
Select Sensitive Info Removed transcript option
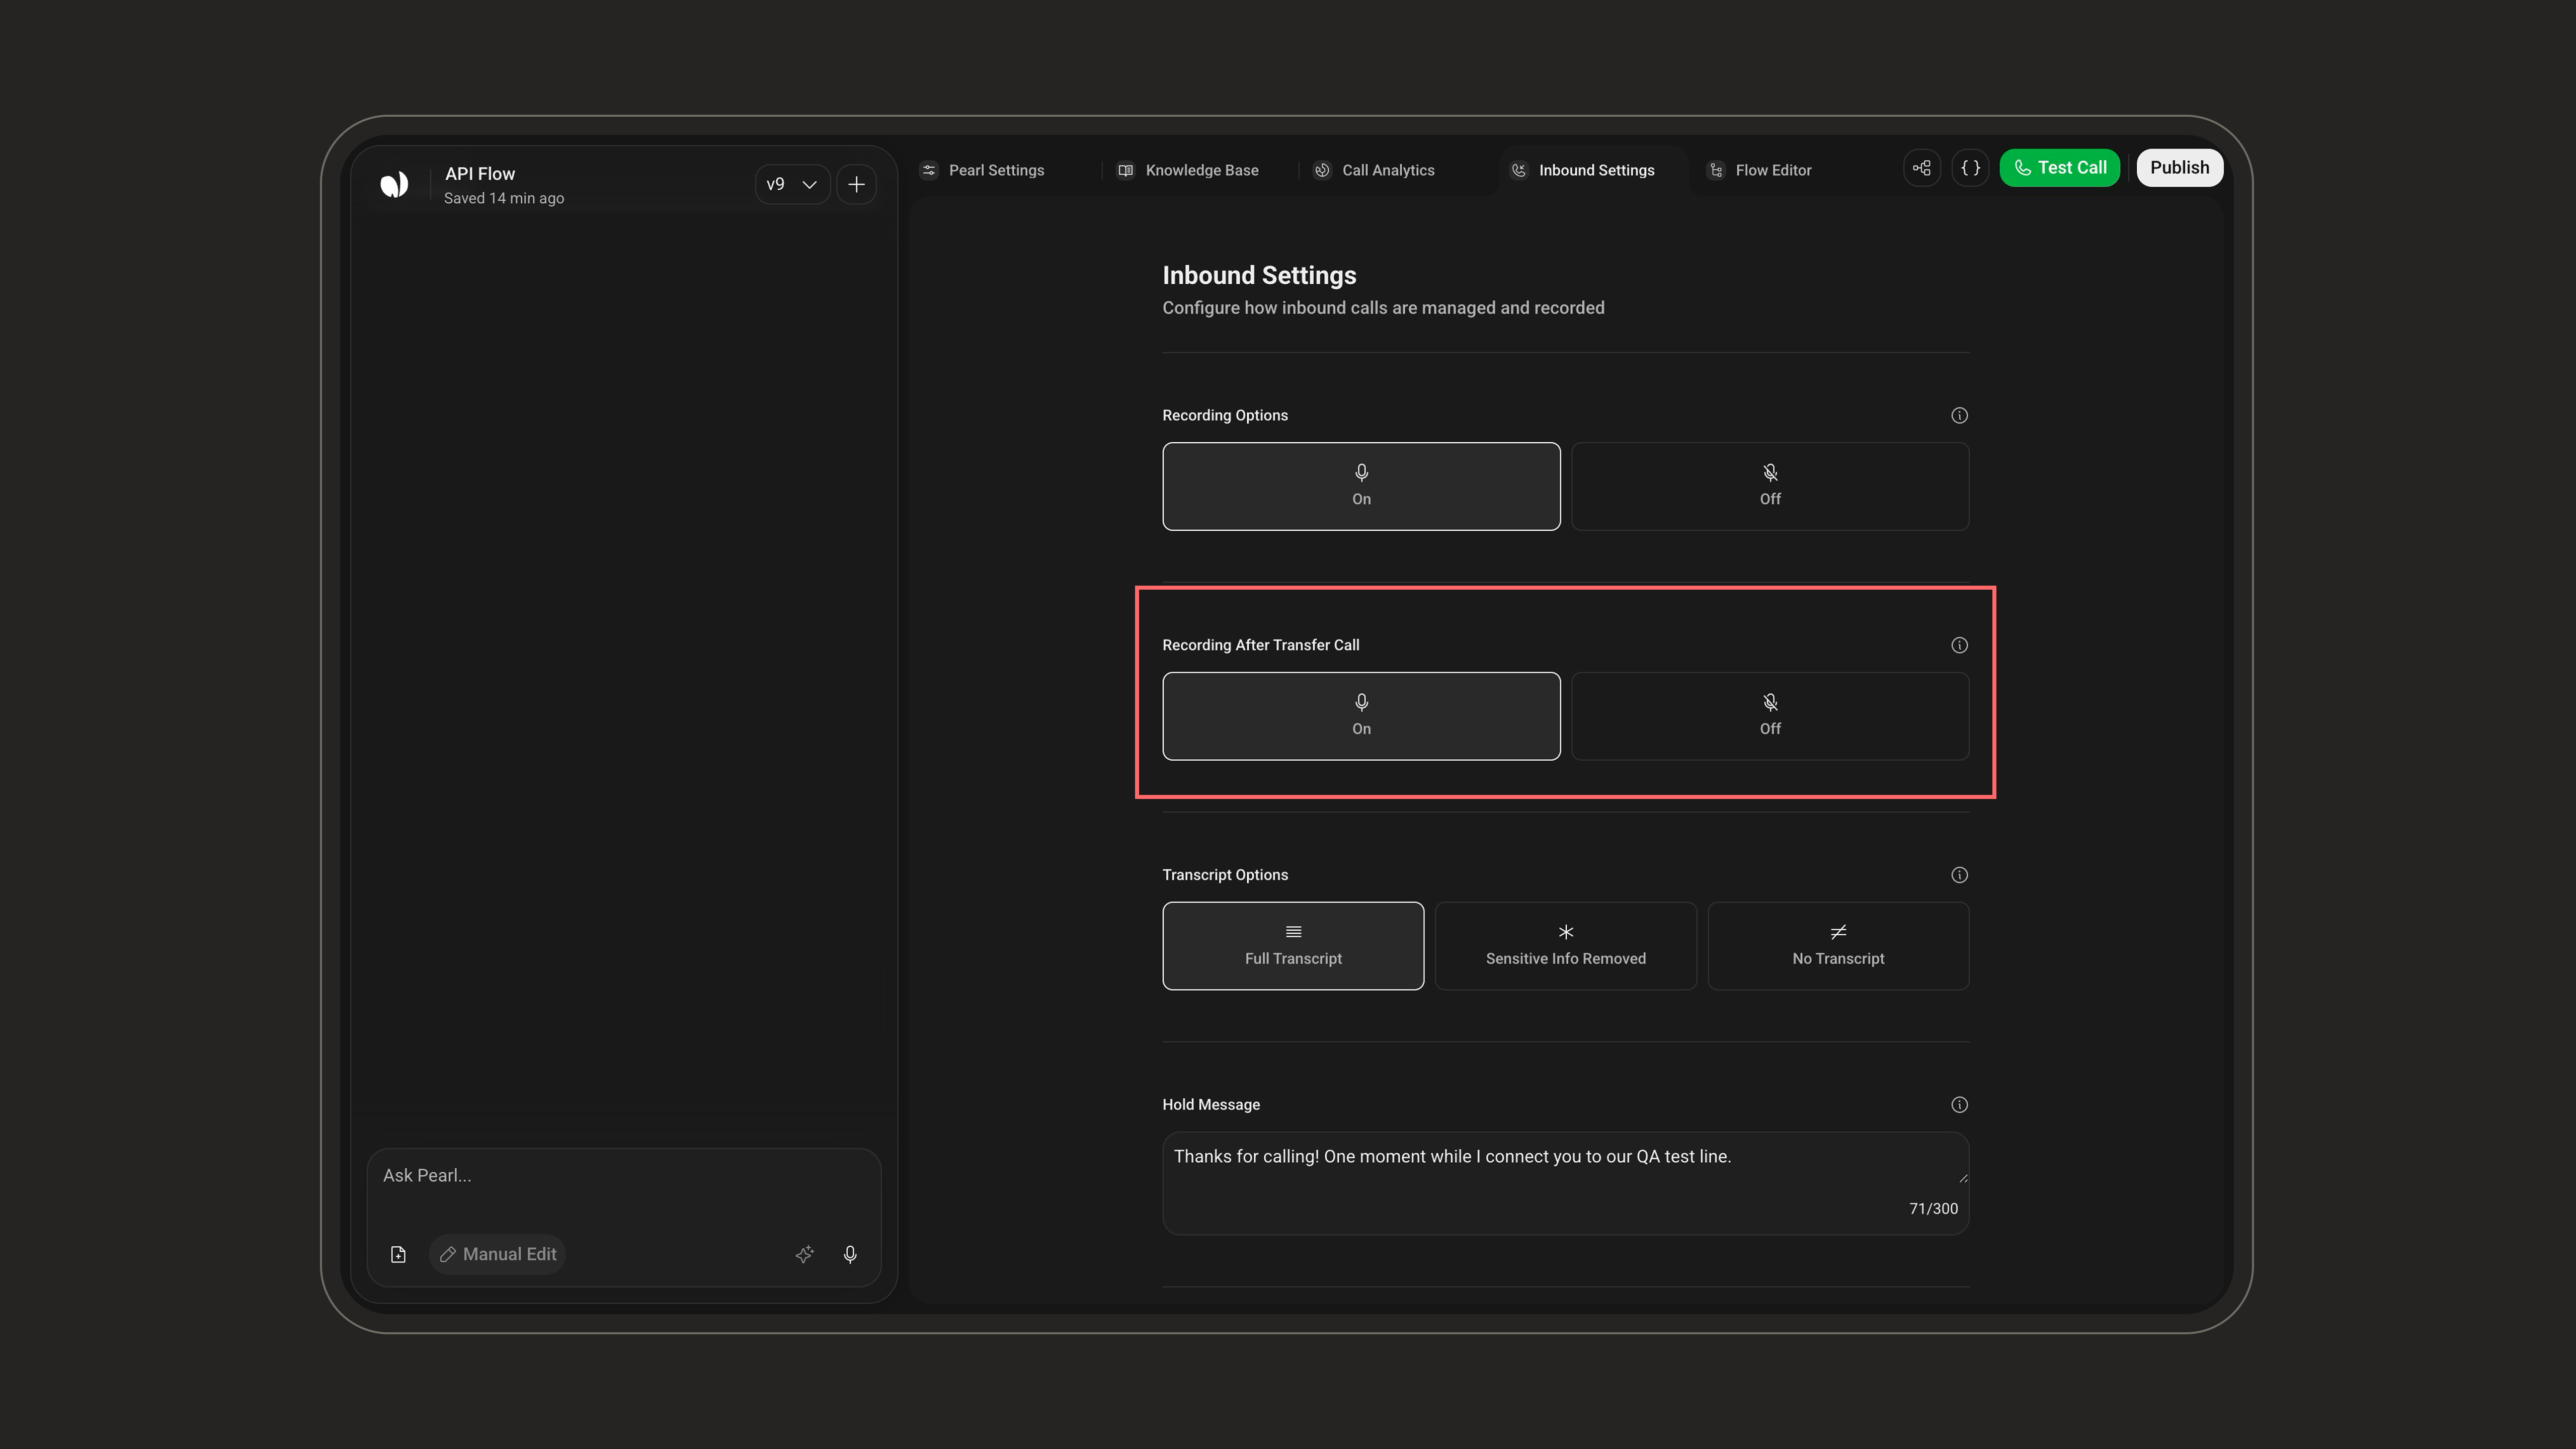tap(1565, 946)
